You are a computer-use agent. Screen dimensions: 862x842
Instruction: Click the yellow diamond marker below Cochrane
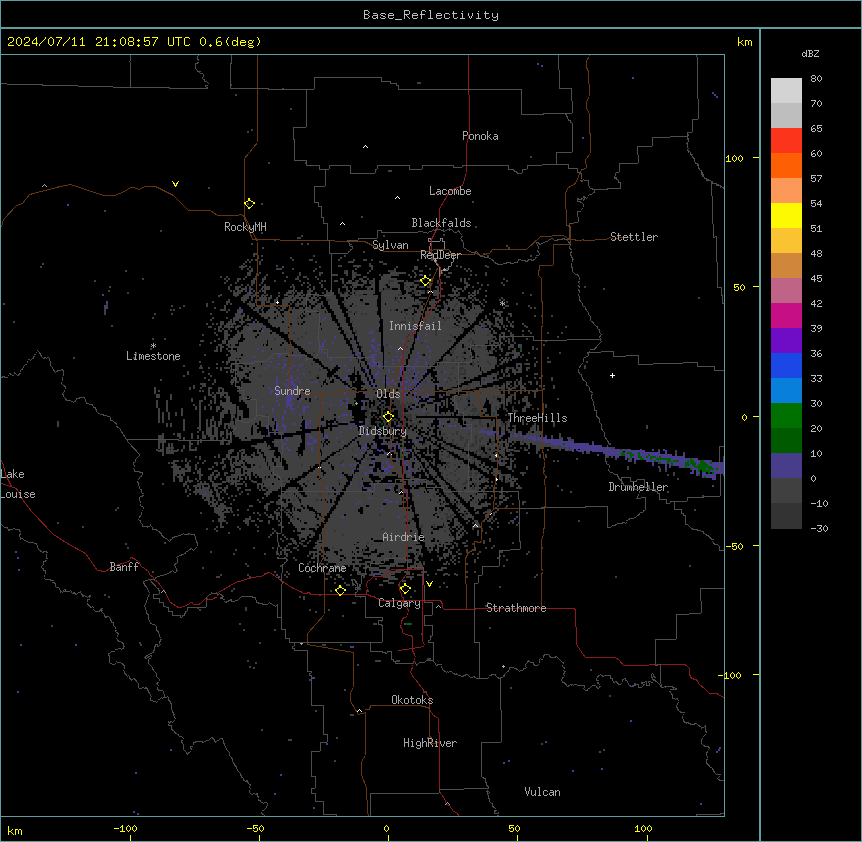tap(340, 590)
